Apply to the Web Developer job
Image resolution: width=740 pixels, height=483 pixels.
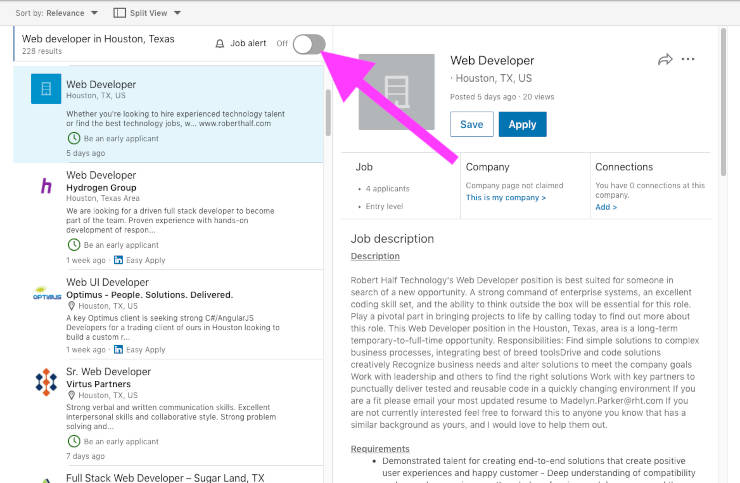(522, 124)
